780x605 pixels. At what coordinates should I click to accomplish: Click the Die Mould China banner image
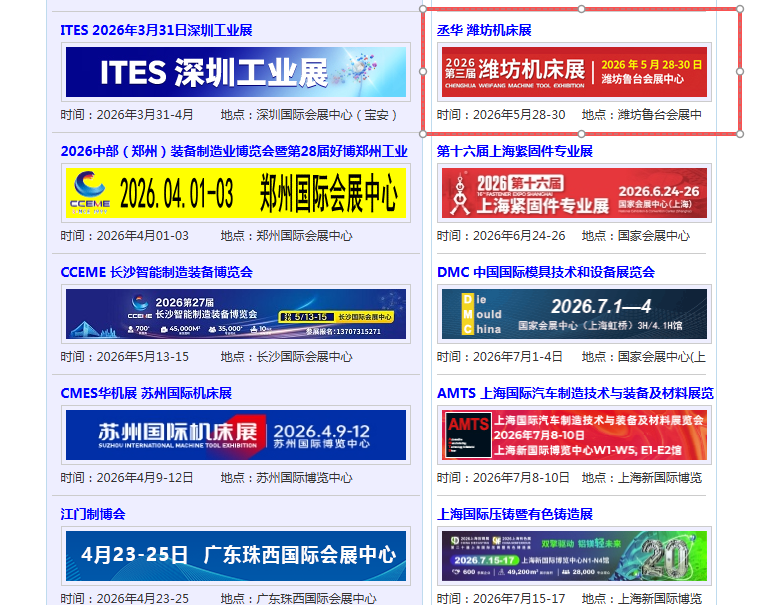(x=574, y=314)
